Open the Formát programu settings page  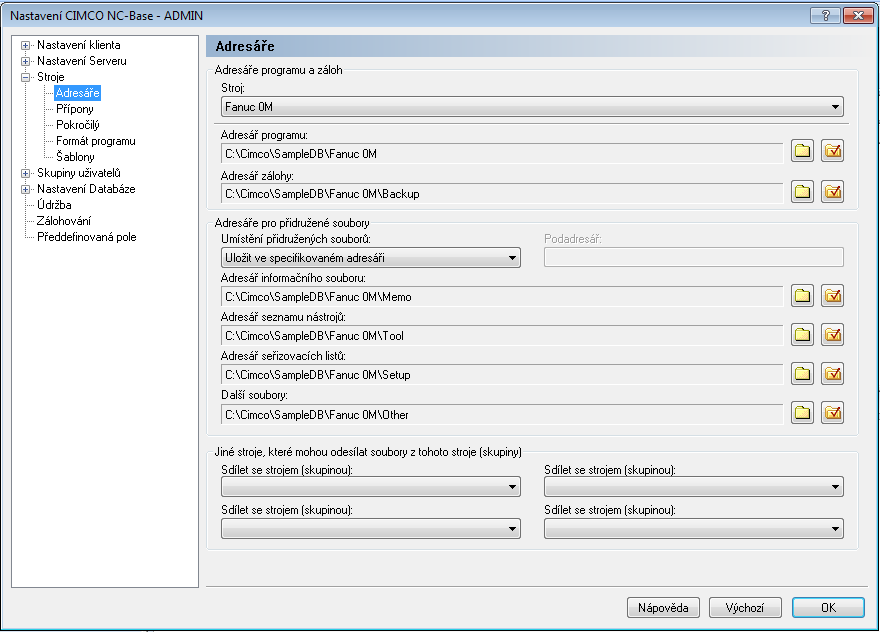95,141
